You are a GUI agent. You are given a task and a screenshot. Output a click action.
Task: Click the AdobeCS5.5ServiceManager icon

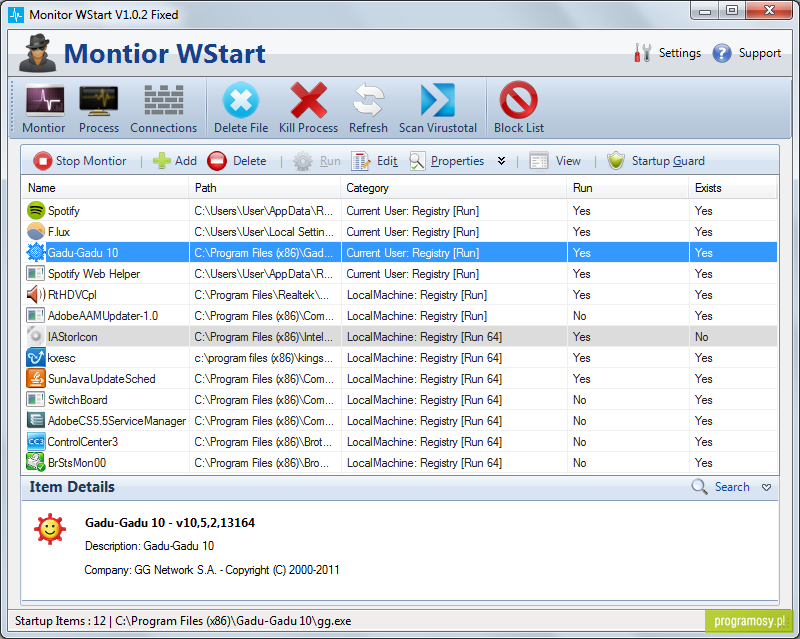pos(36,420)
